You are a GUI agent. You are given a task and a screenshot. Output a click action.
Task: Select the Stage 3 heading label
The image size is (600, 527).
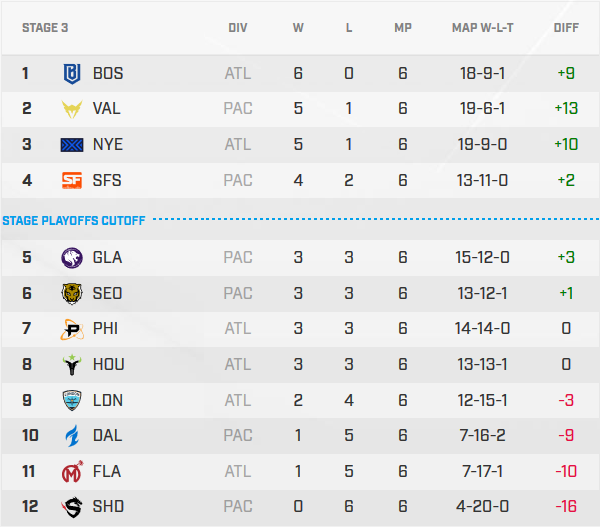(x=45, y=28)
